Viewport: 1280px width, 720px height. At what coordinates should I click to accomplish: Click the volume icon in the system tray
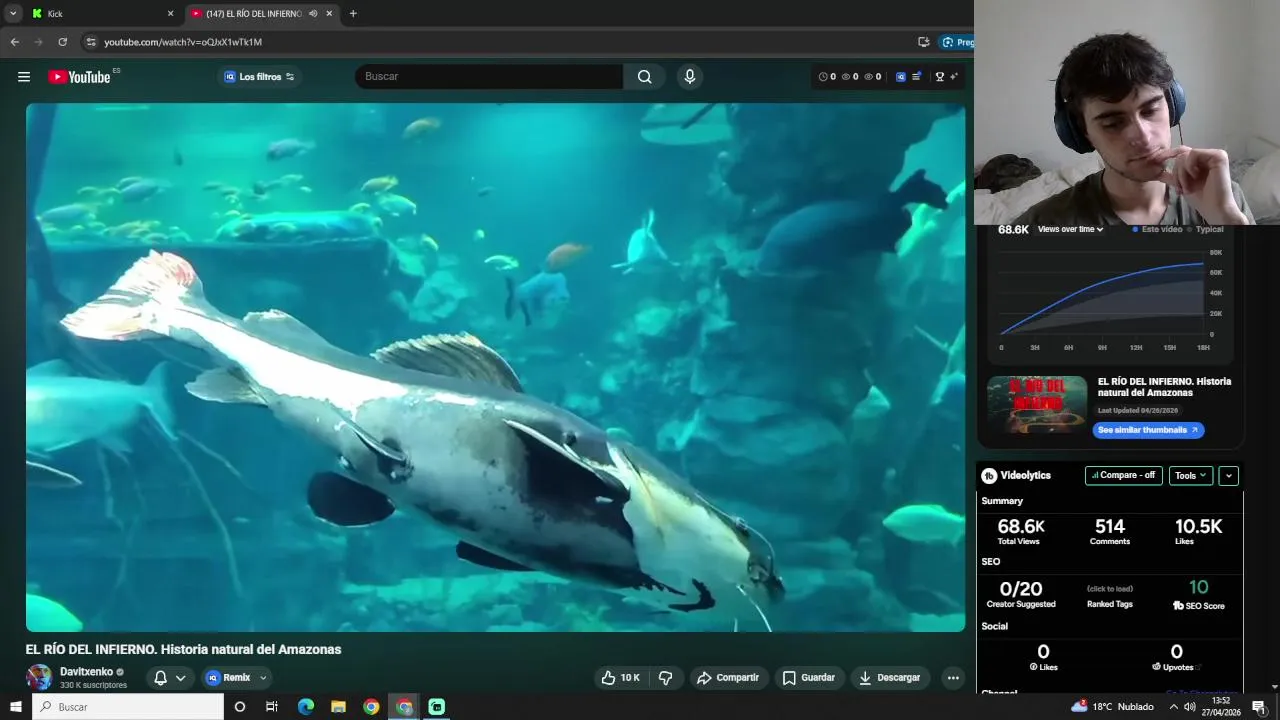pos(1190,707)
